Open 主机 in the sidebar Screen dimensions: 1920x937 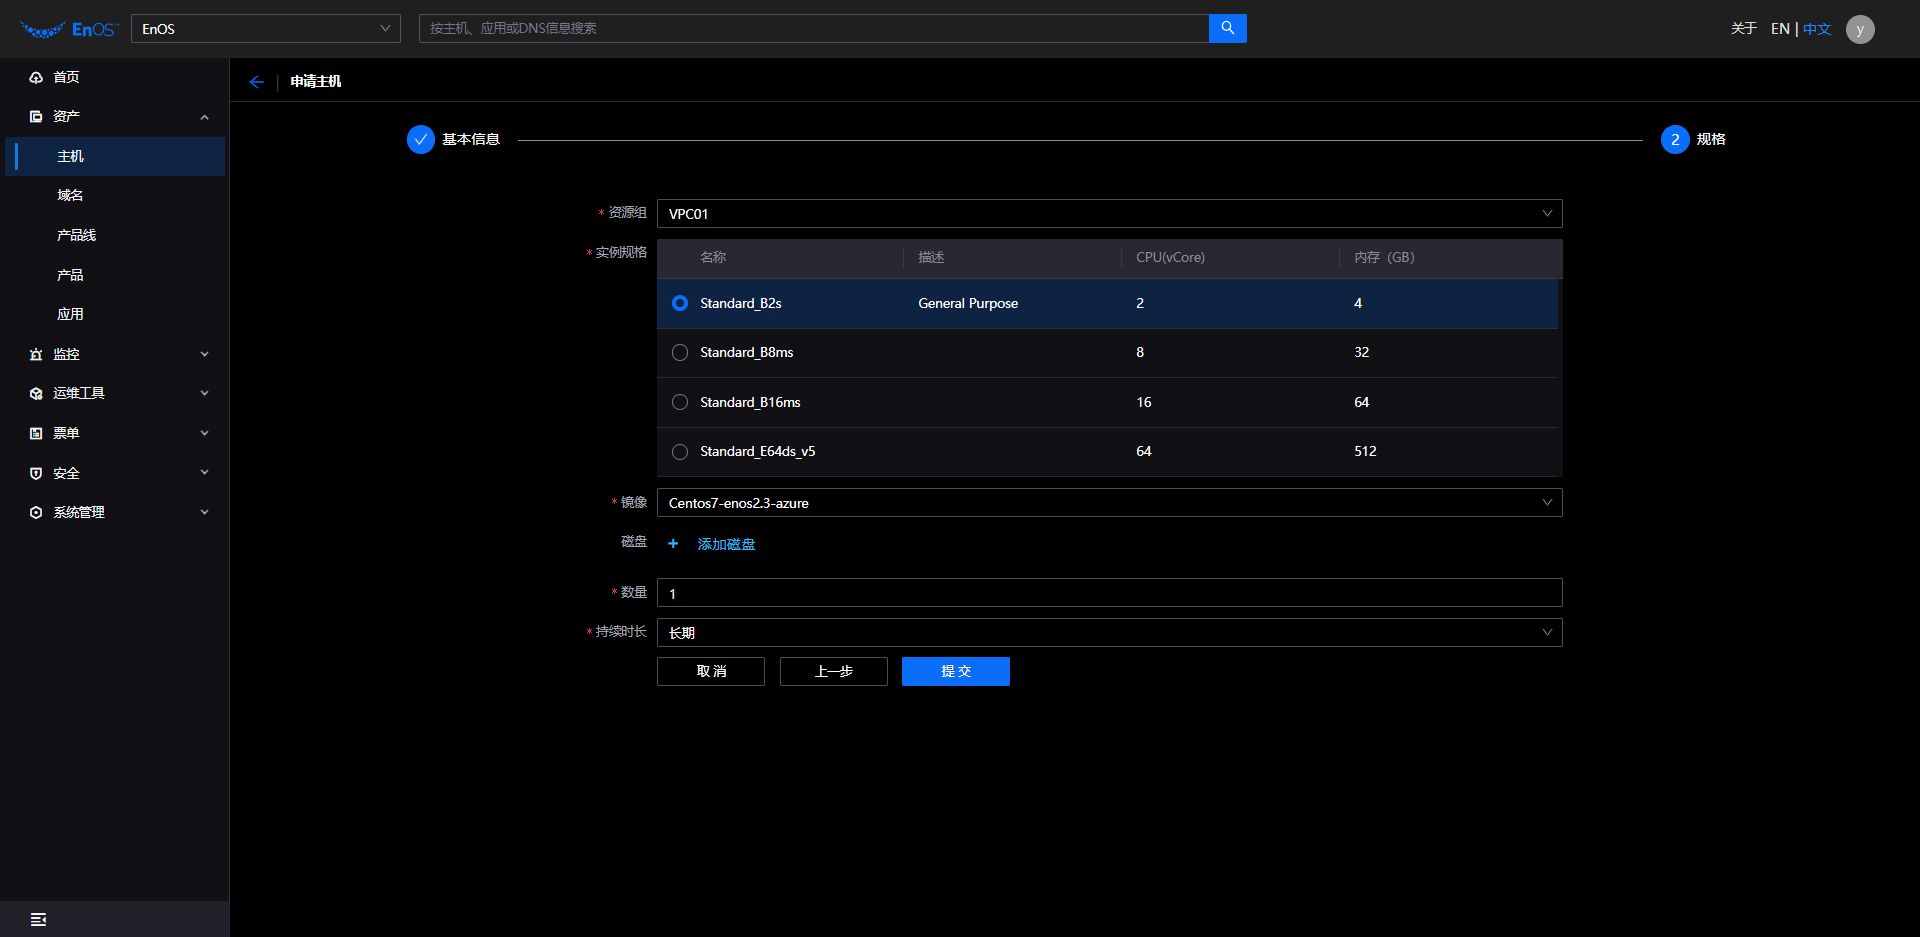115,157
